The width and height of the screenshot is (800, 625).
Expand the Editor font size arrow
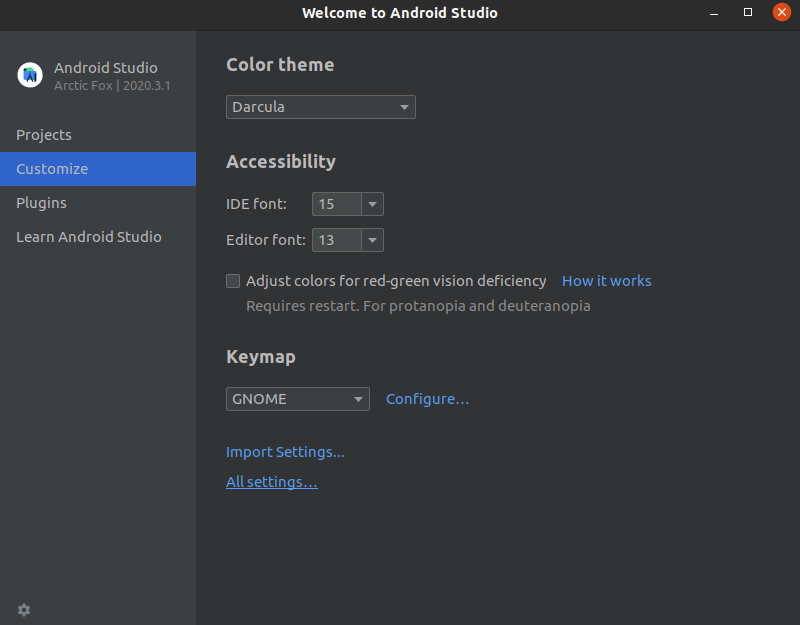click(372, 240)
